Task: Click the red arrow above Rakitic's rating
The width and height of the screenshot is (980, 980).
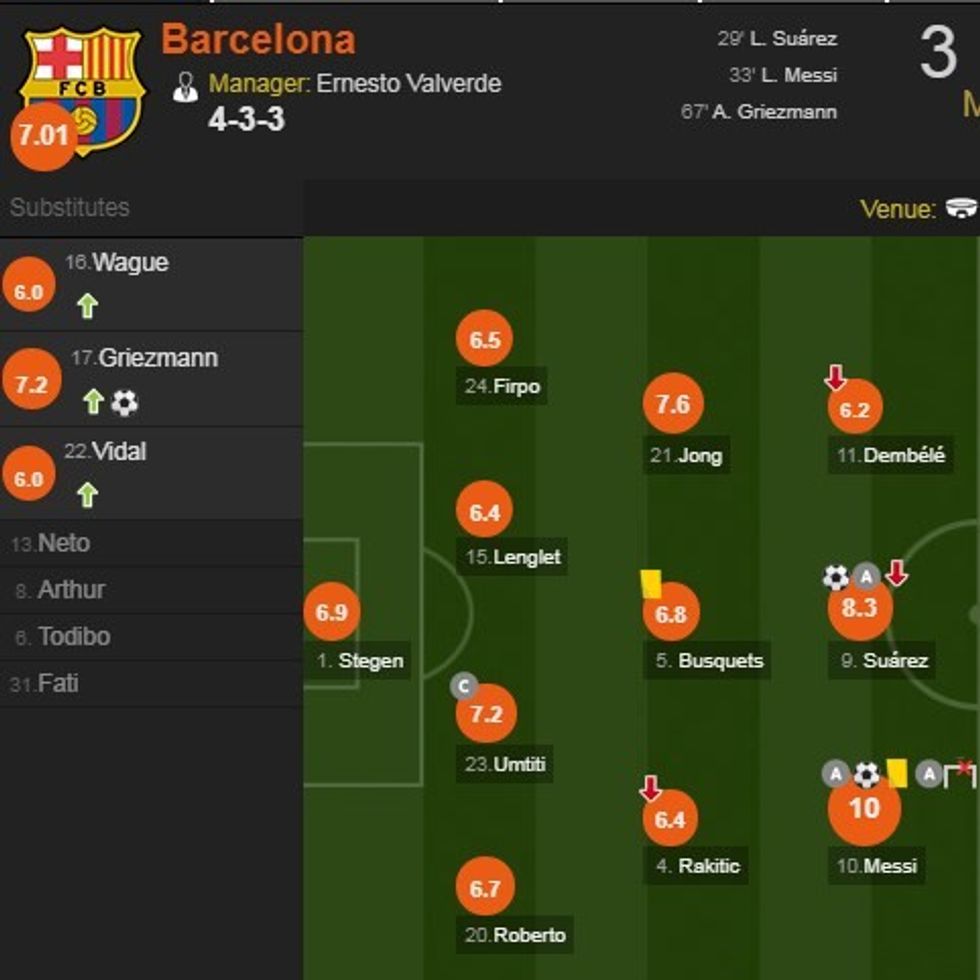Action: point(651,788)
